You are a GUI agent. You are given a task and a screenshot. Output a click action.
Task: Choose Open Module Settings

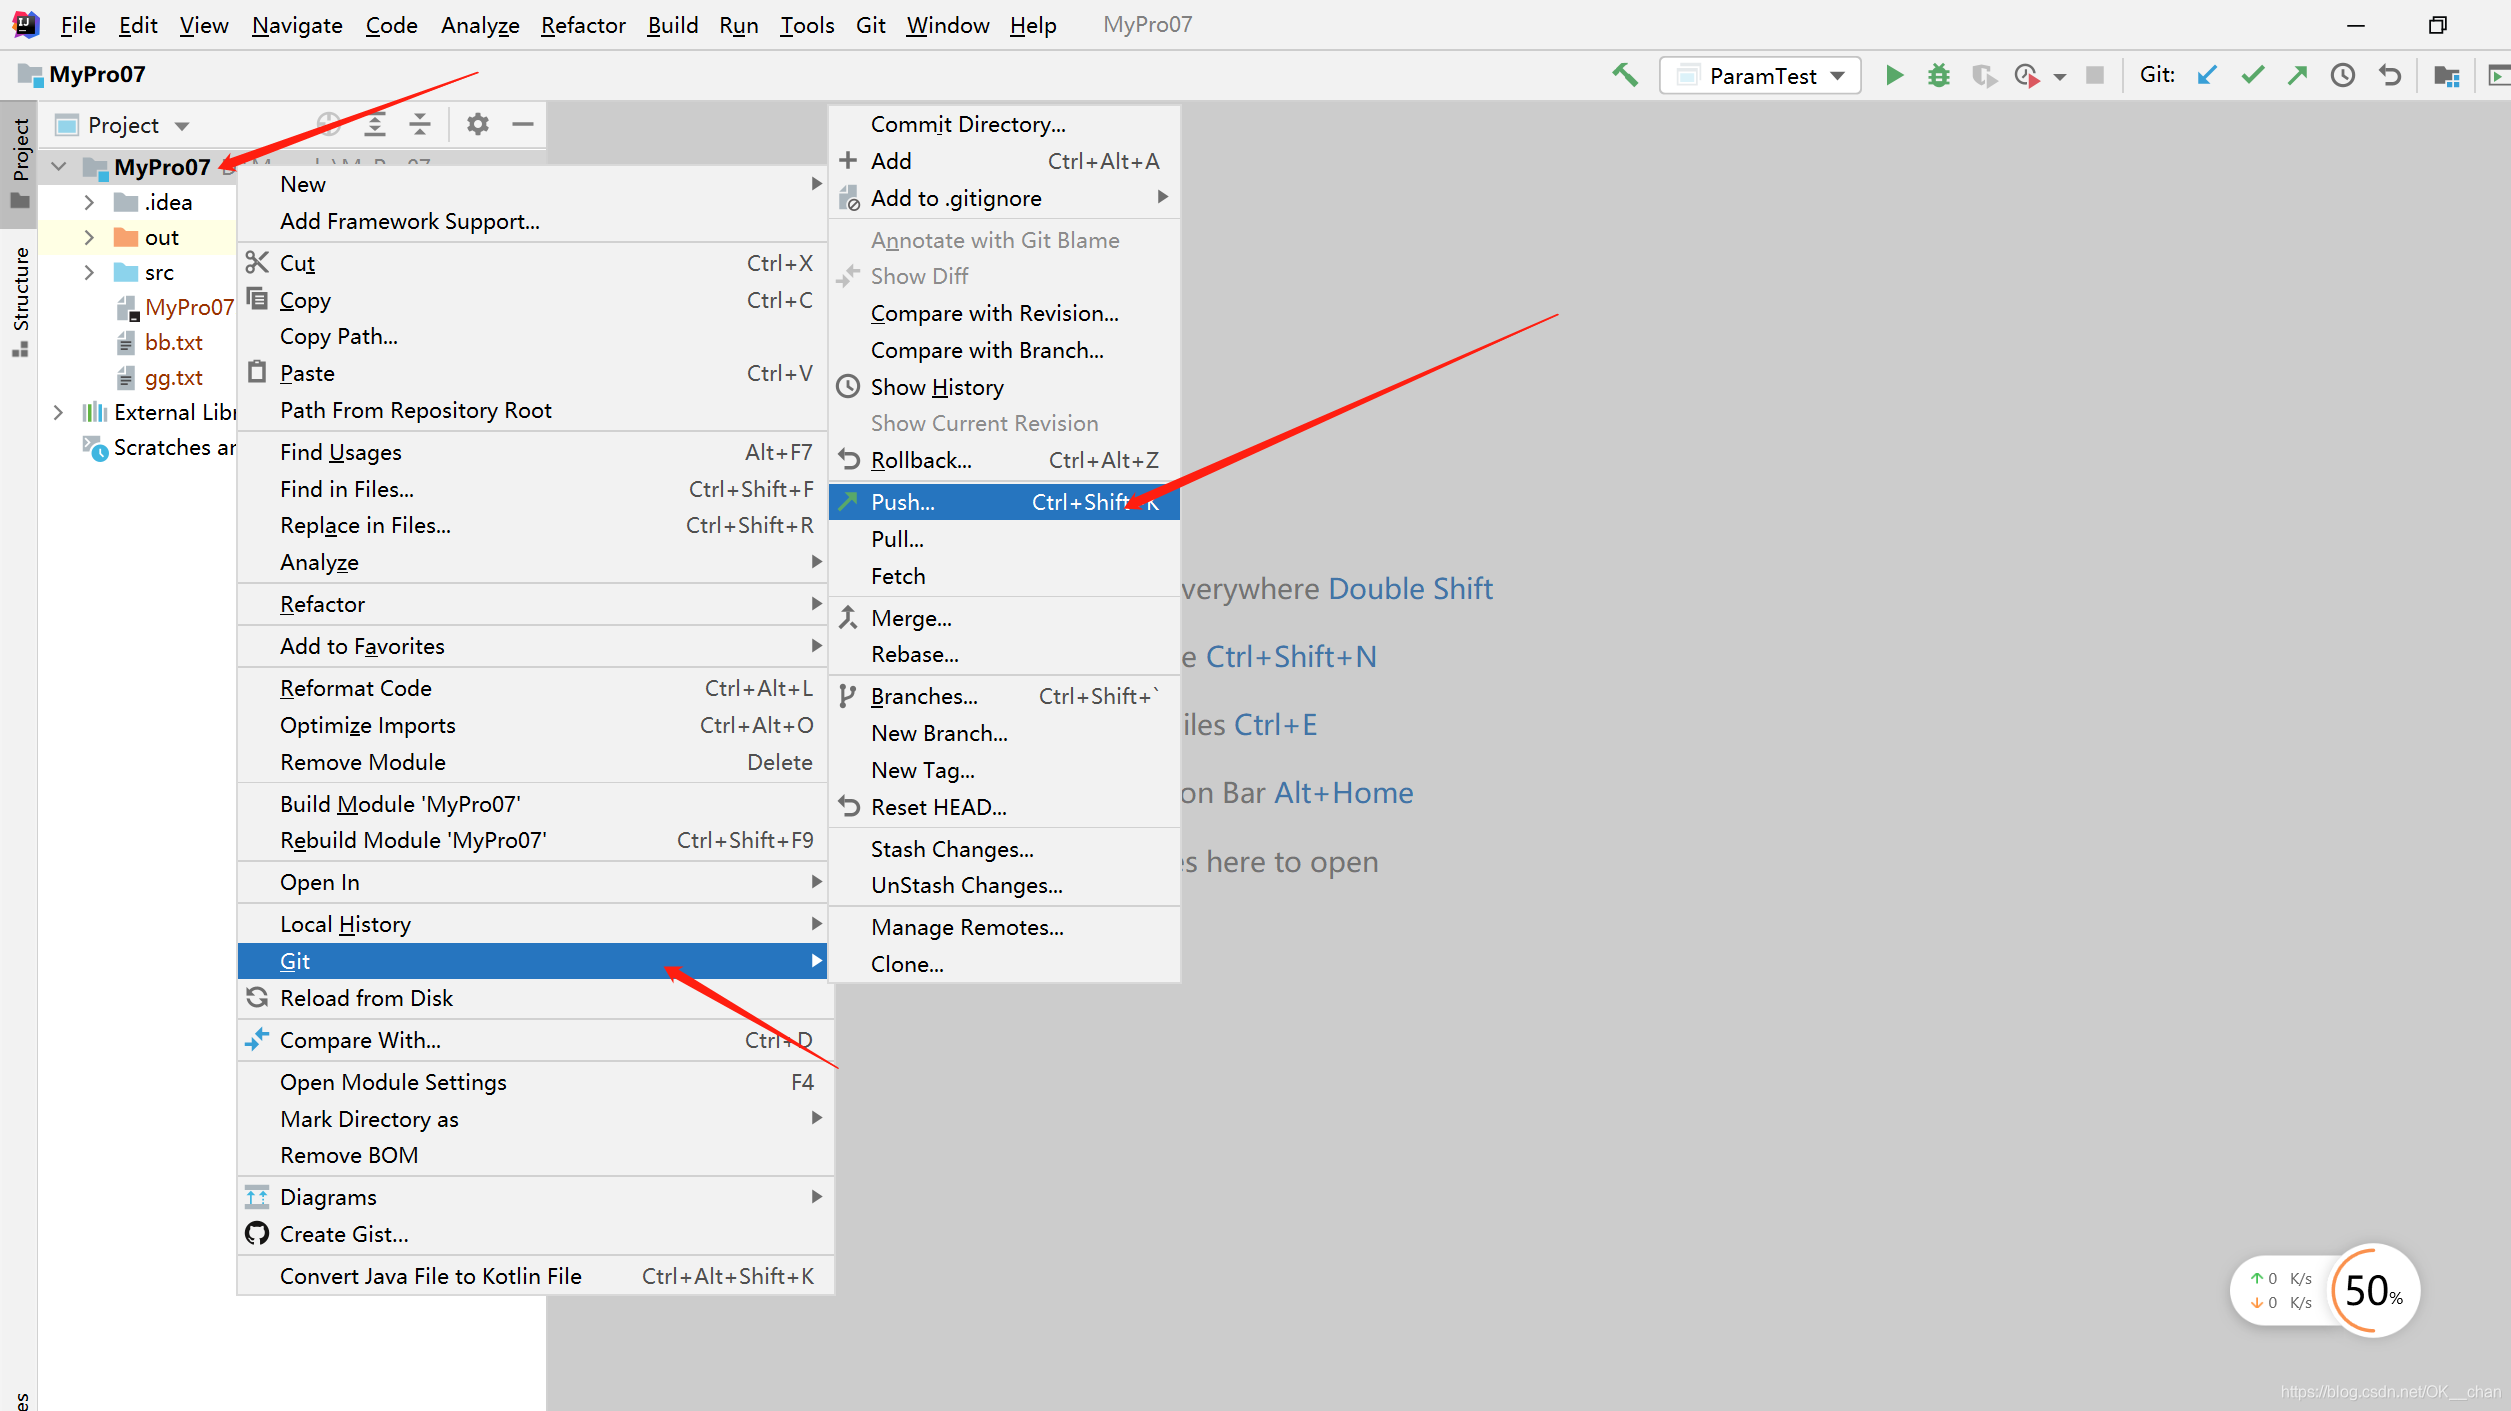(533, 1082)
